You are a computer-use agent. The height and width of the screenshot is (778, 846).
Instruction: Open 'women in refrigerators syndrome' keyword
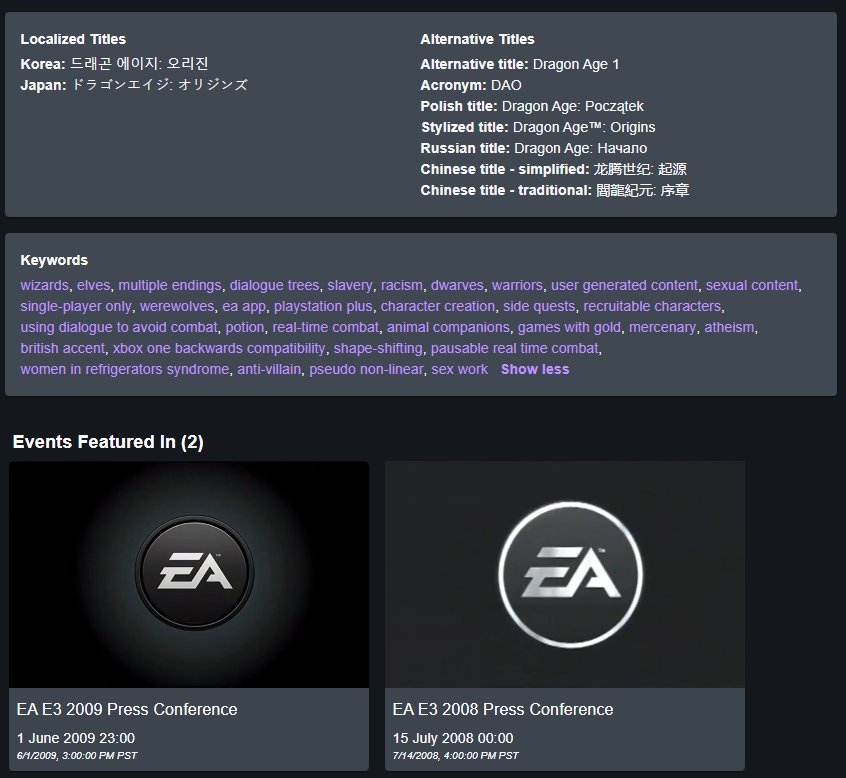[125, 370]
